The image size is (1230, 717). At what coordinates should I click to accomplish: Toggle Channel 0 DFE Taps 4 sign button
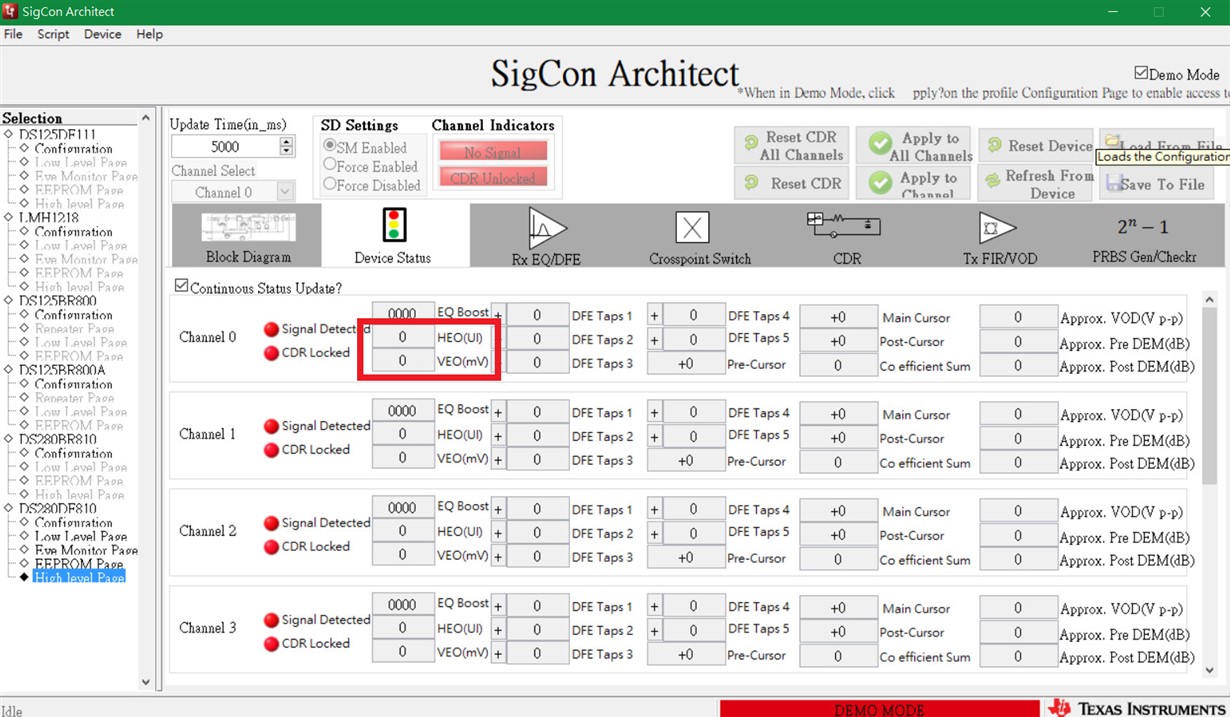coord(654,315)
